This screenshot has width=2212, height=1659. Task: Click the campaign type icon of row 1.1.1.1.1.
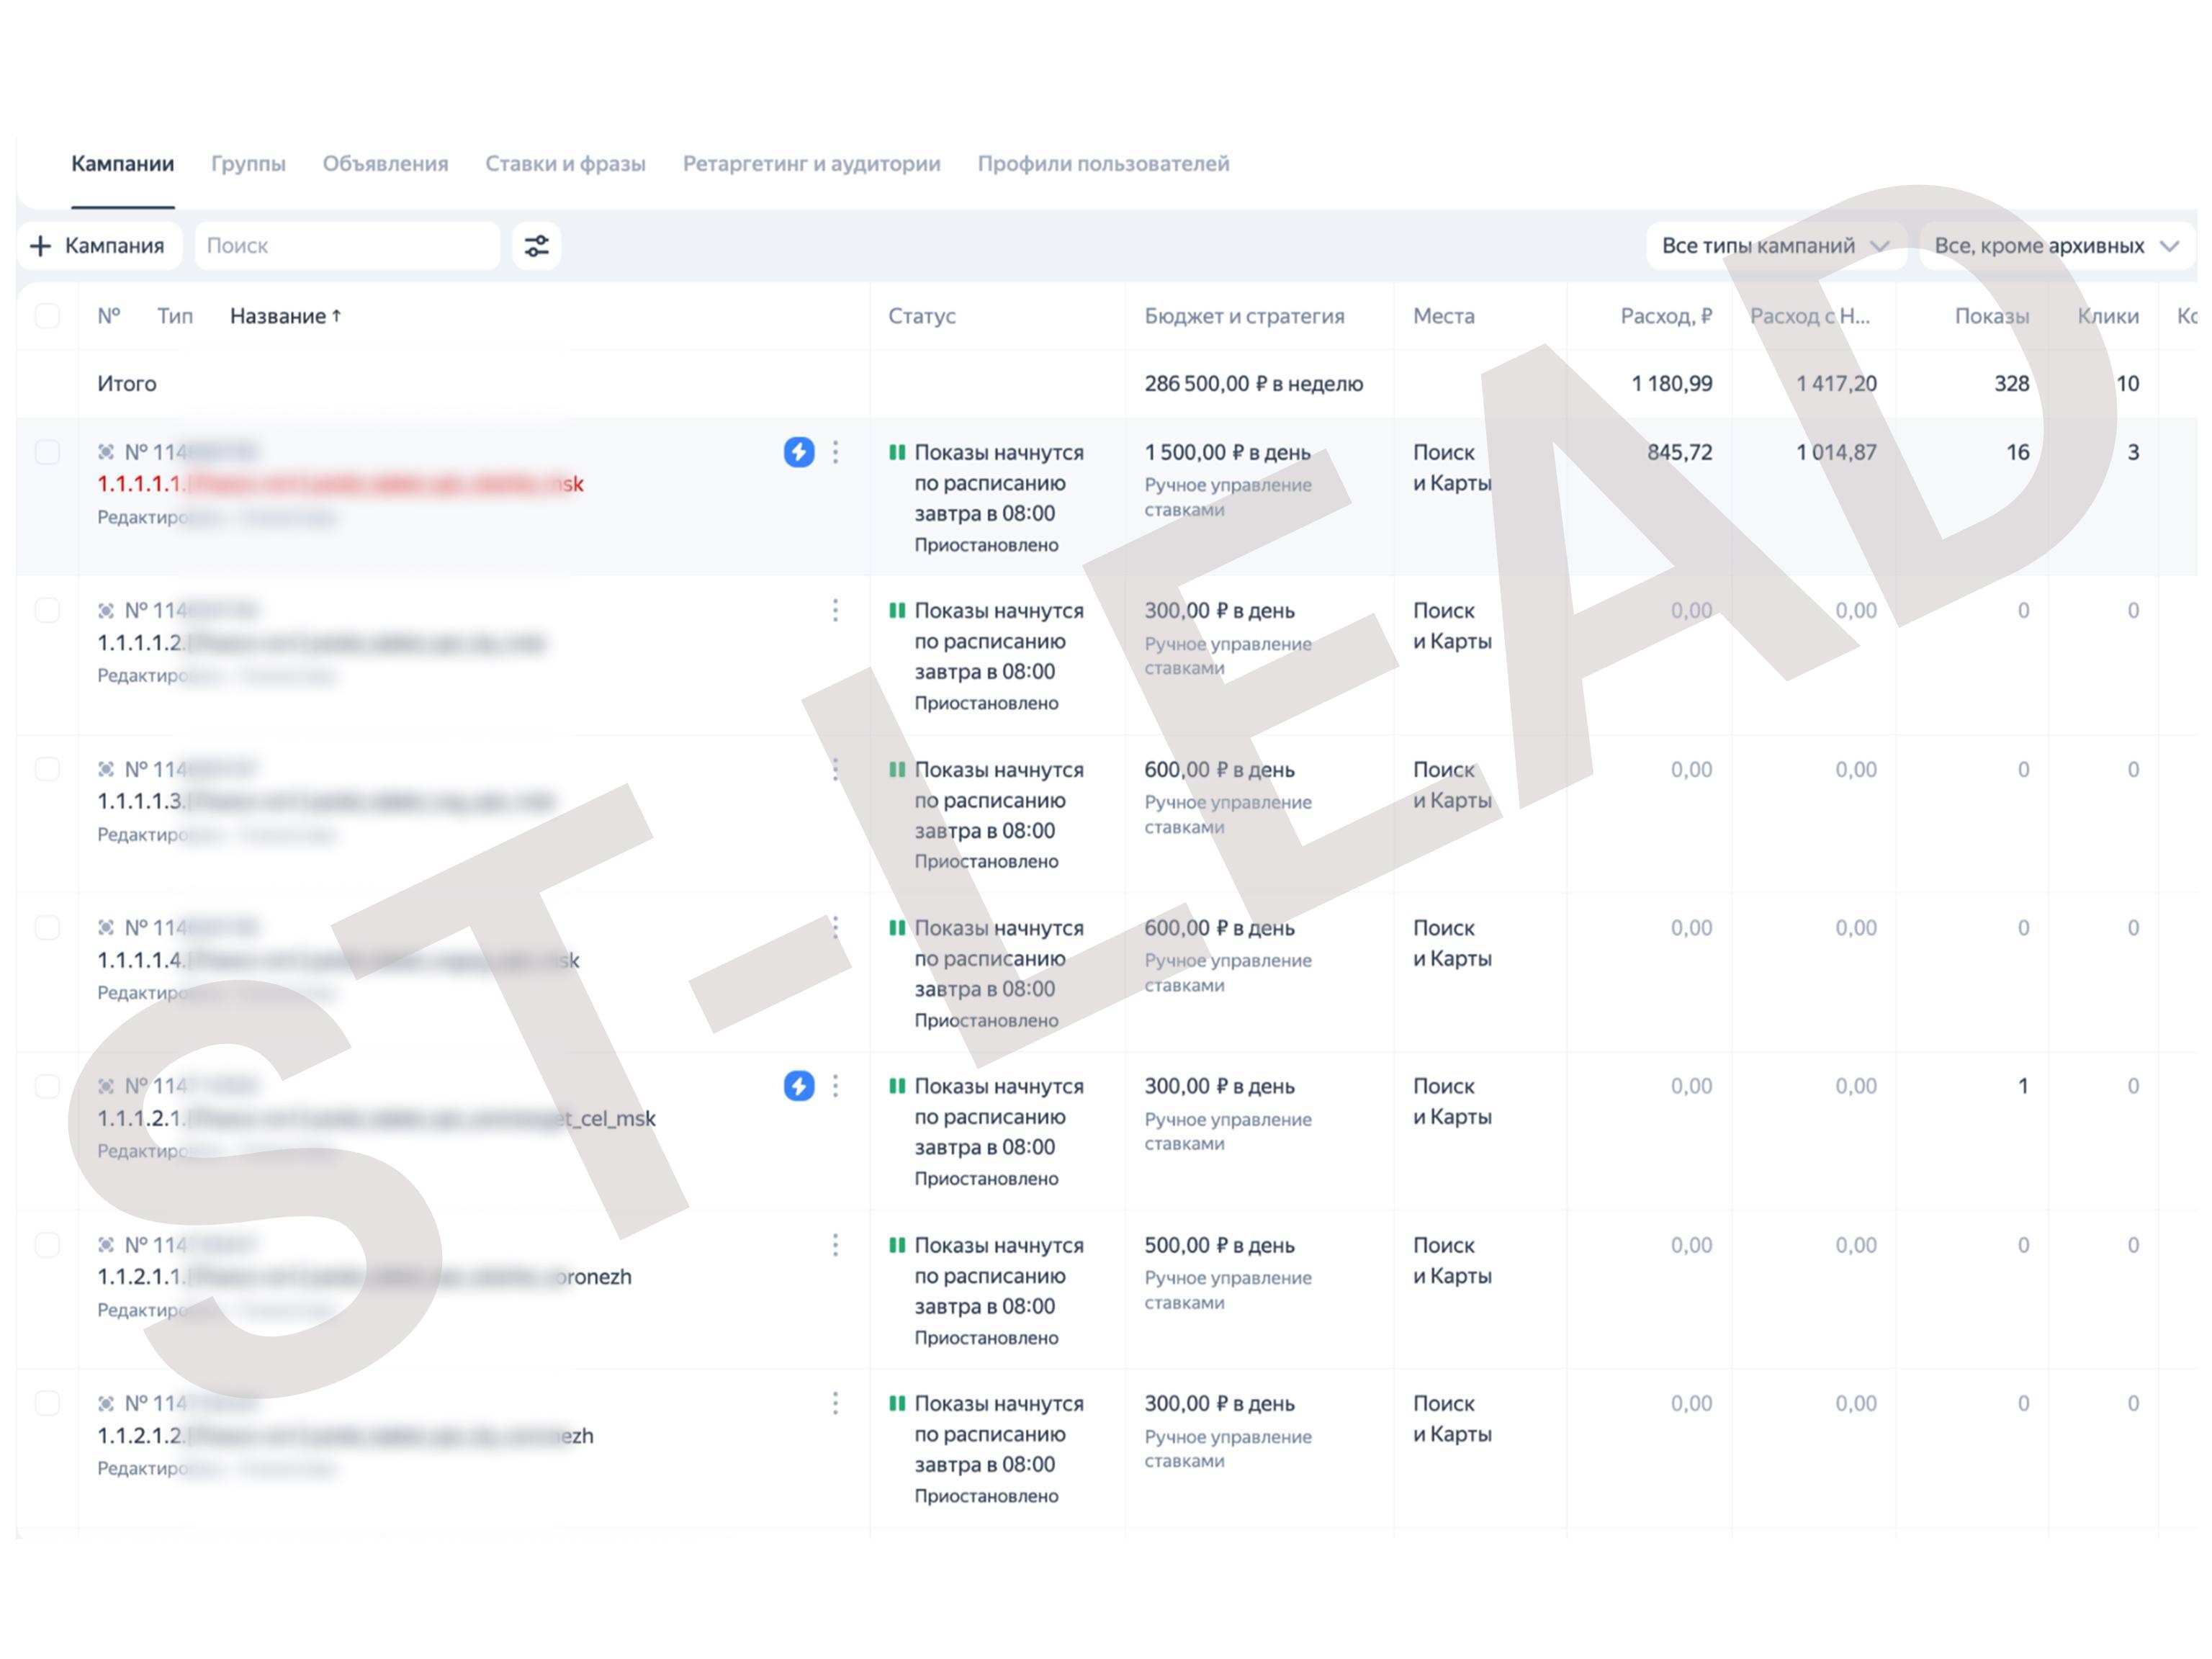pos(106,452)
